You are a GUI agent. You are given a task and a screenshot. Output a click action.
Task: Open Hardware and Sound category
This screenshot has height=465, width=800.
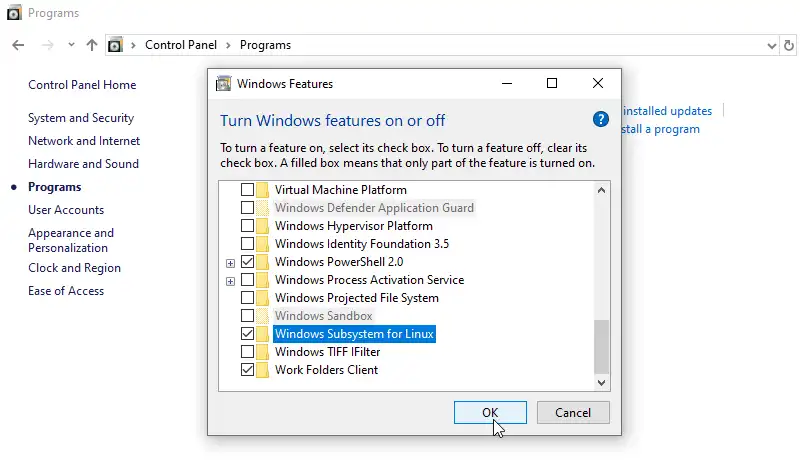pyautogui.click(x=84, y=164)
